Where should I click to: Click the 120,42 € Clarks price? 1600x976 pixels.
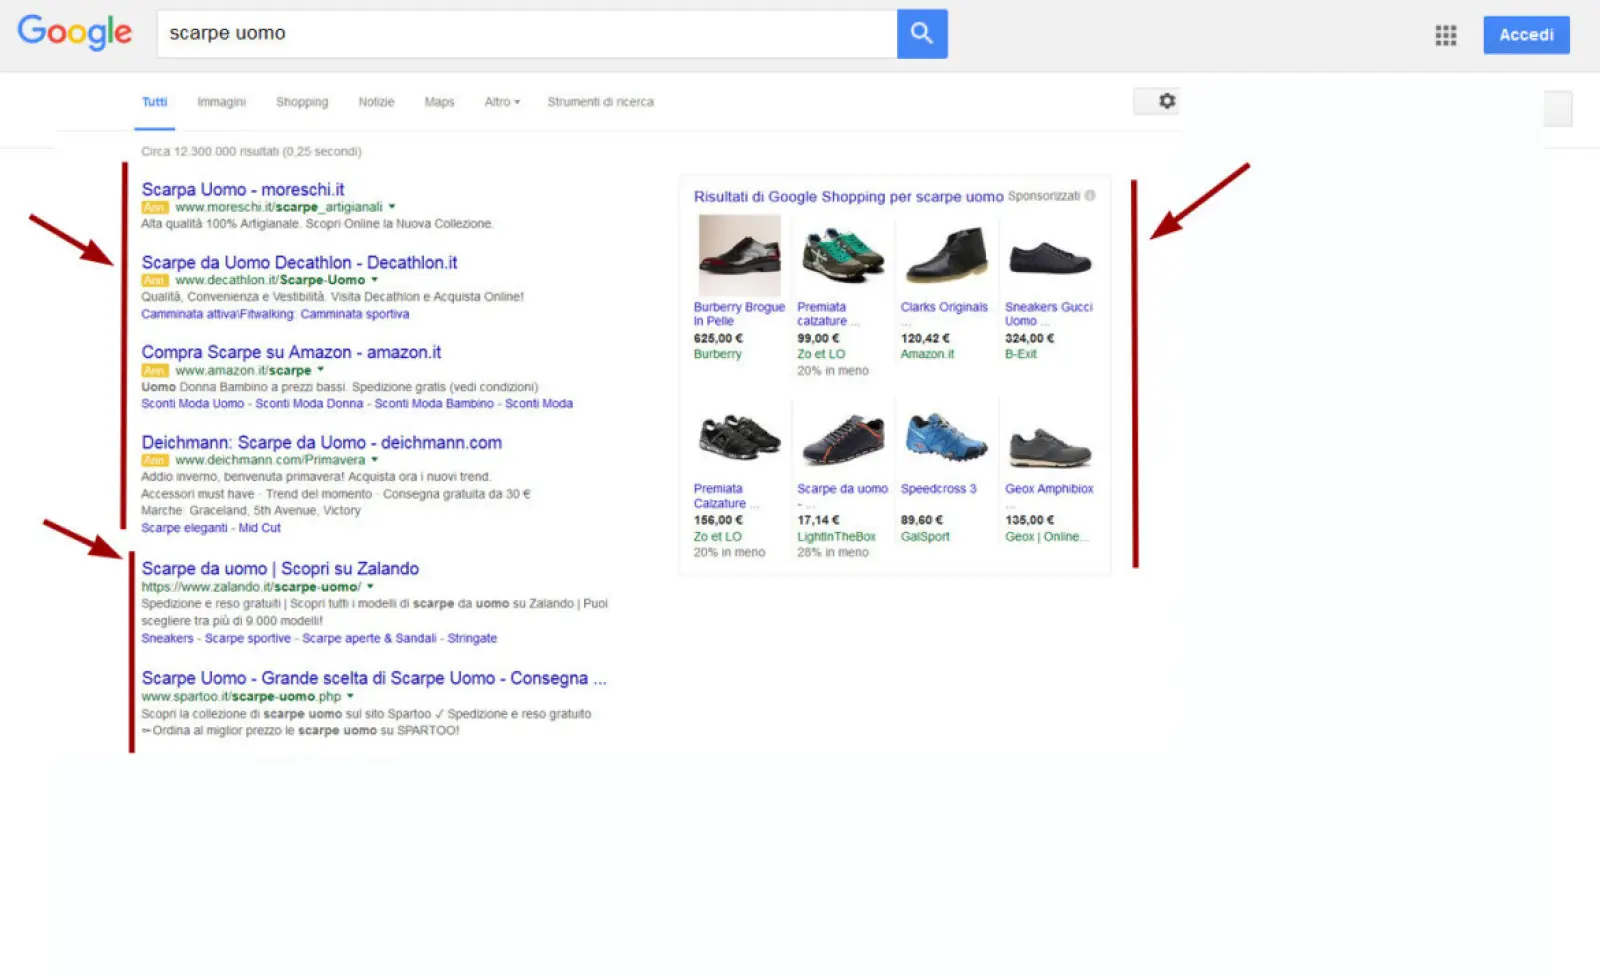925,339
